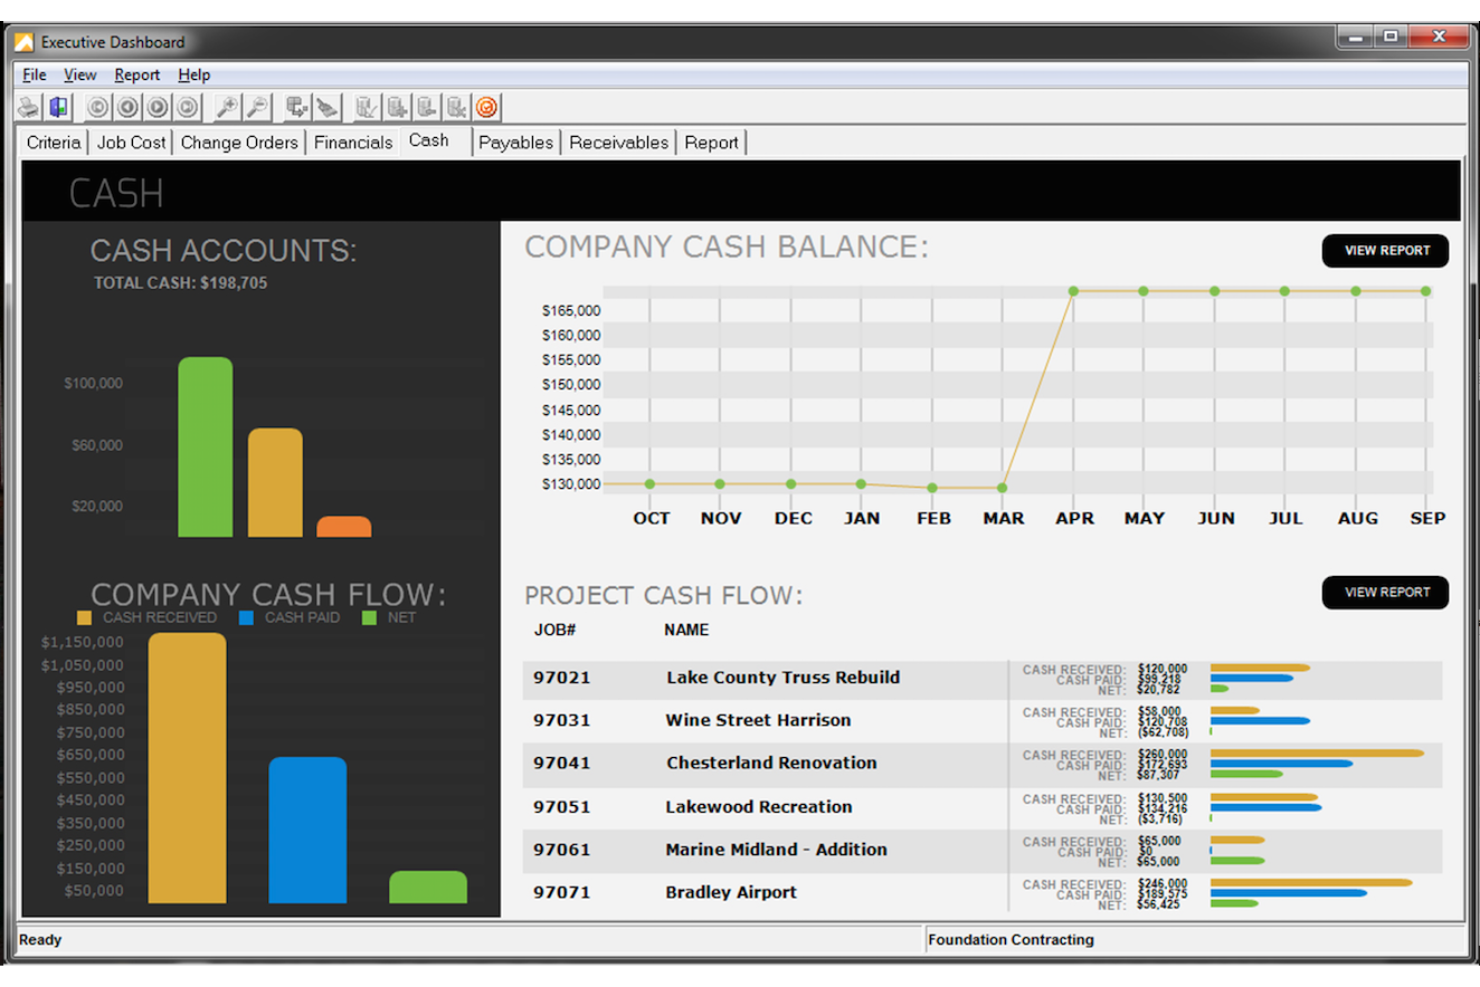Open the Report menu
The image size is (1480, 987).
(x=137, y=75)
